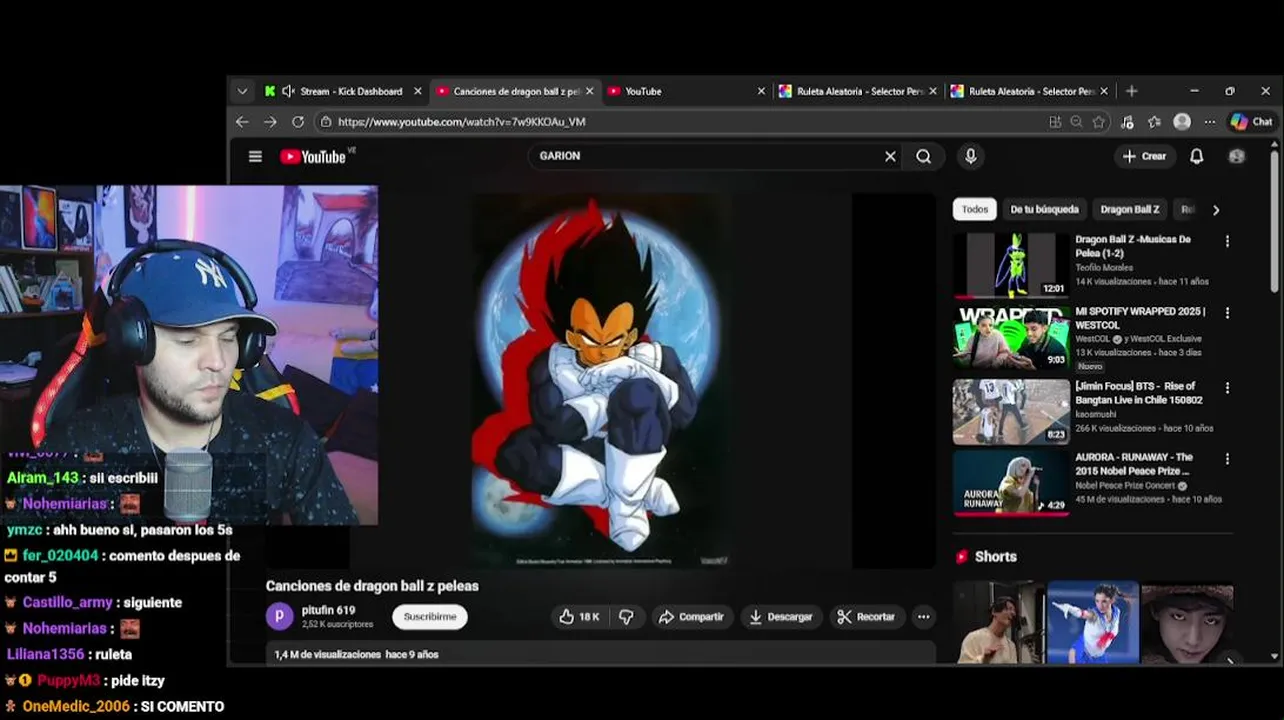The image size is (1284, 720).
Task: Open the YouTube account avatar menu
Action: 1237,156
